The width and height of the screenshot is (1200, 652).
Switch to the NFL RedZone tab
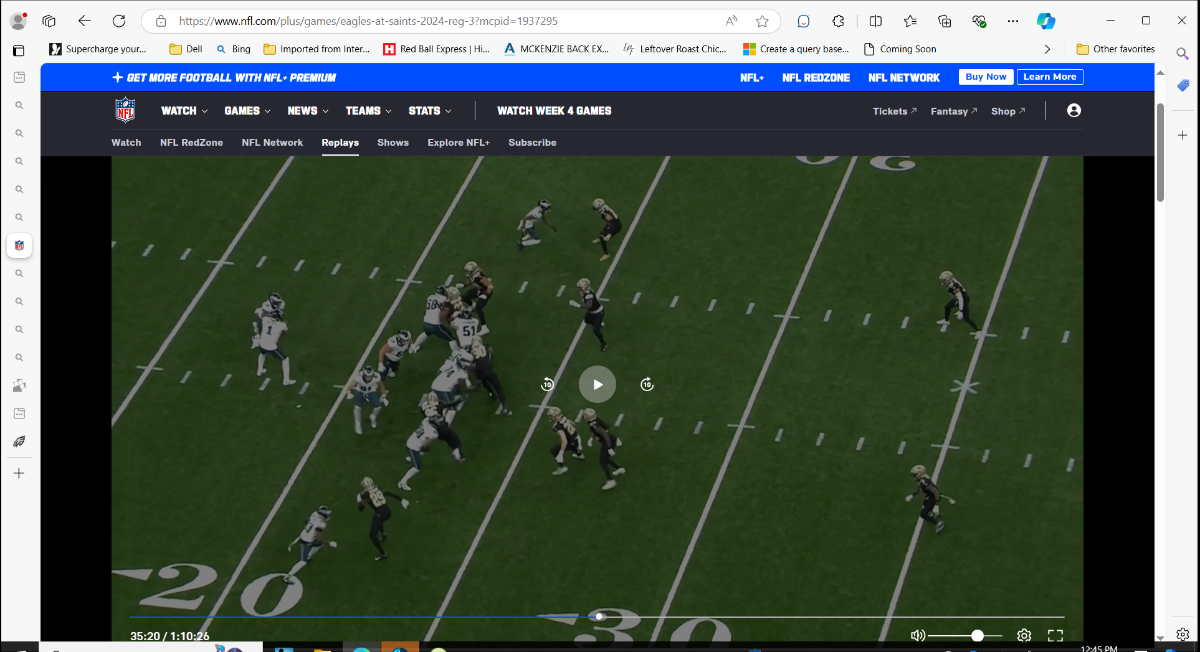(191, 142)
